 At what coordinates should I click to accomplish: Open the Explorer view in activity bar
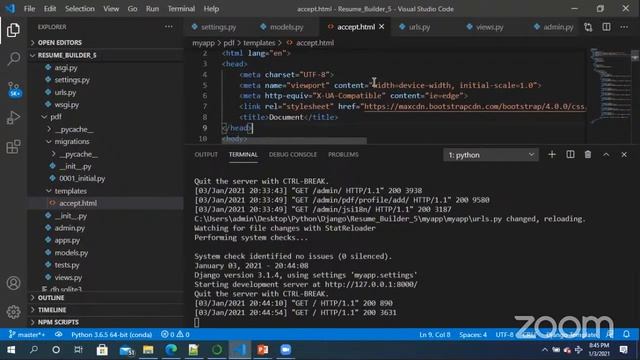(x=13, y=30)
